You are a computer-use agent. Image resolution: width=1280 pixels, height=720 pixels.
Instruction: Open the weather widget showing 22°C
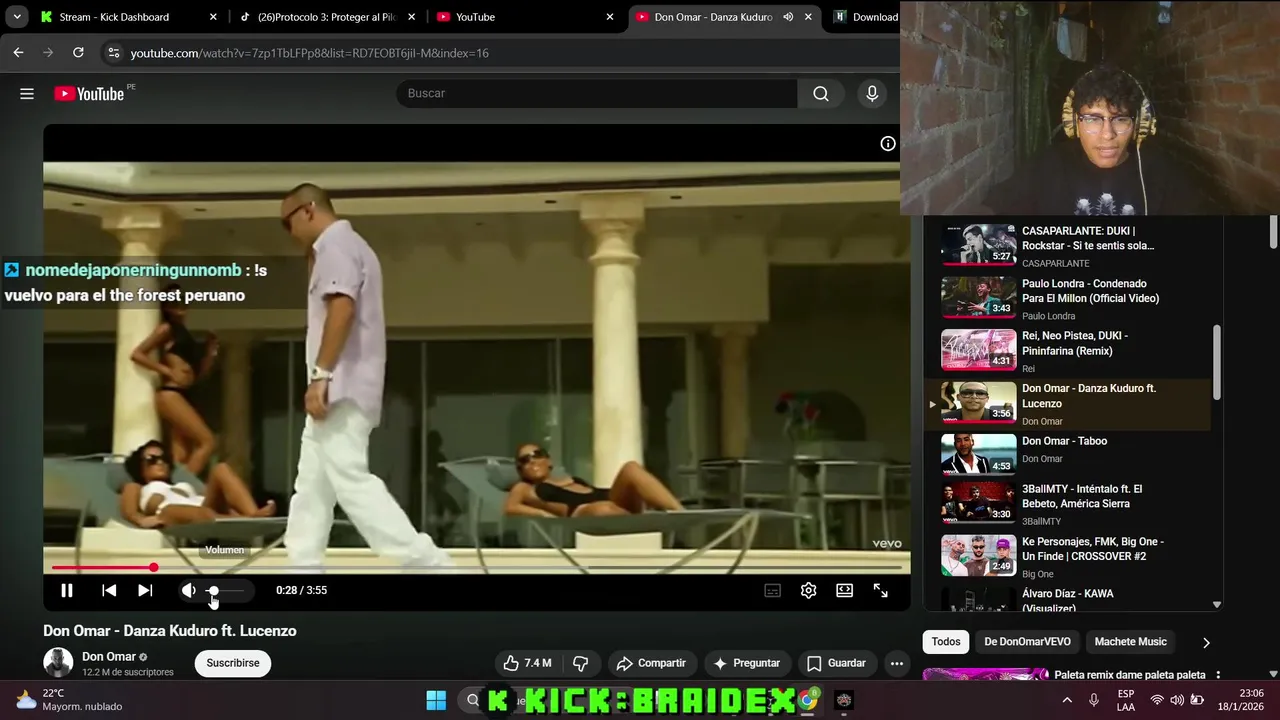tap(70, 700)
